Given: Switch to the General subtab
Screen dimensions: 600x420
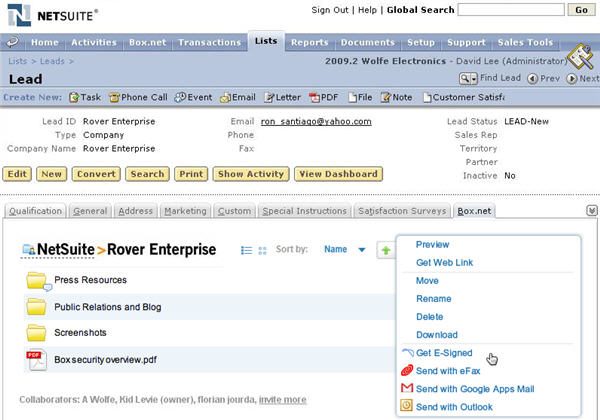Looking at the screenshot, I should pyautogui.click(x=90, y=211).
